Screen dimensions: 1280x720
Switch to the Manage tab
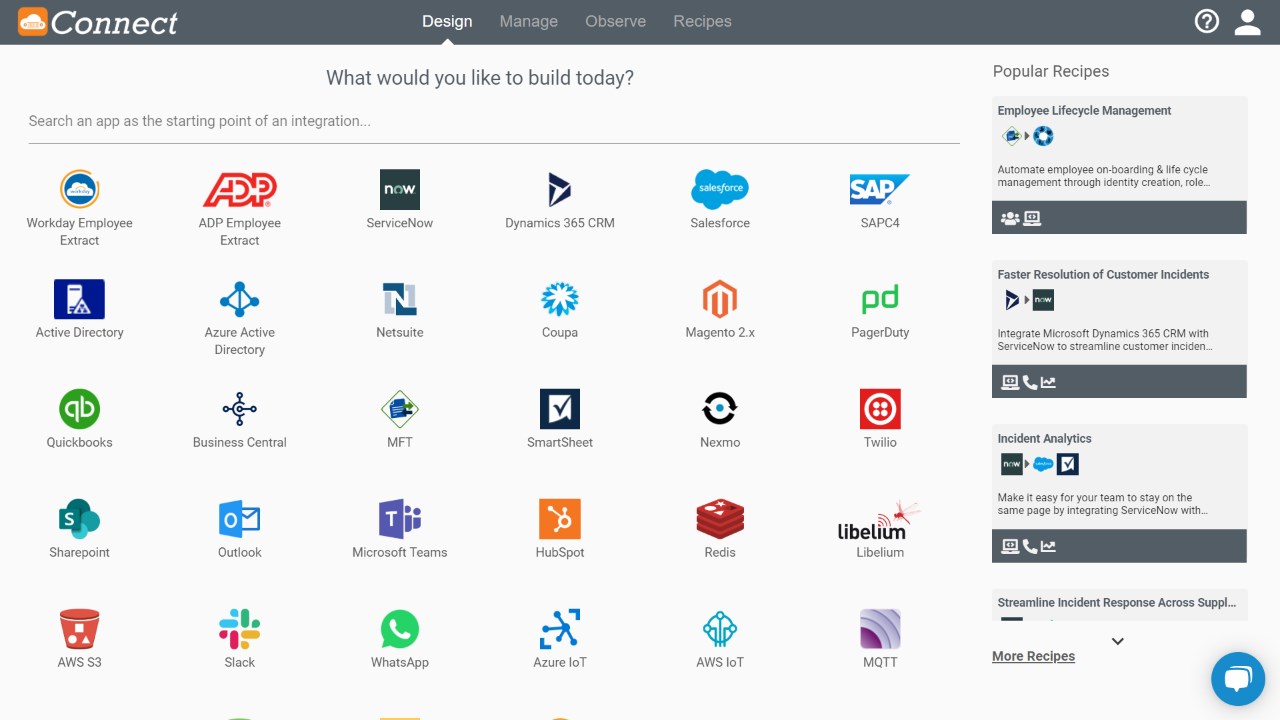[x=529, y=21]
